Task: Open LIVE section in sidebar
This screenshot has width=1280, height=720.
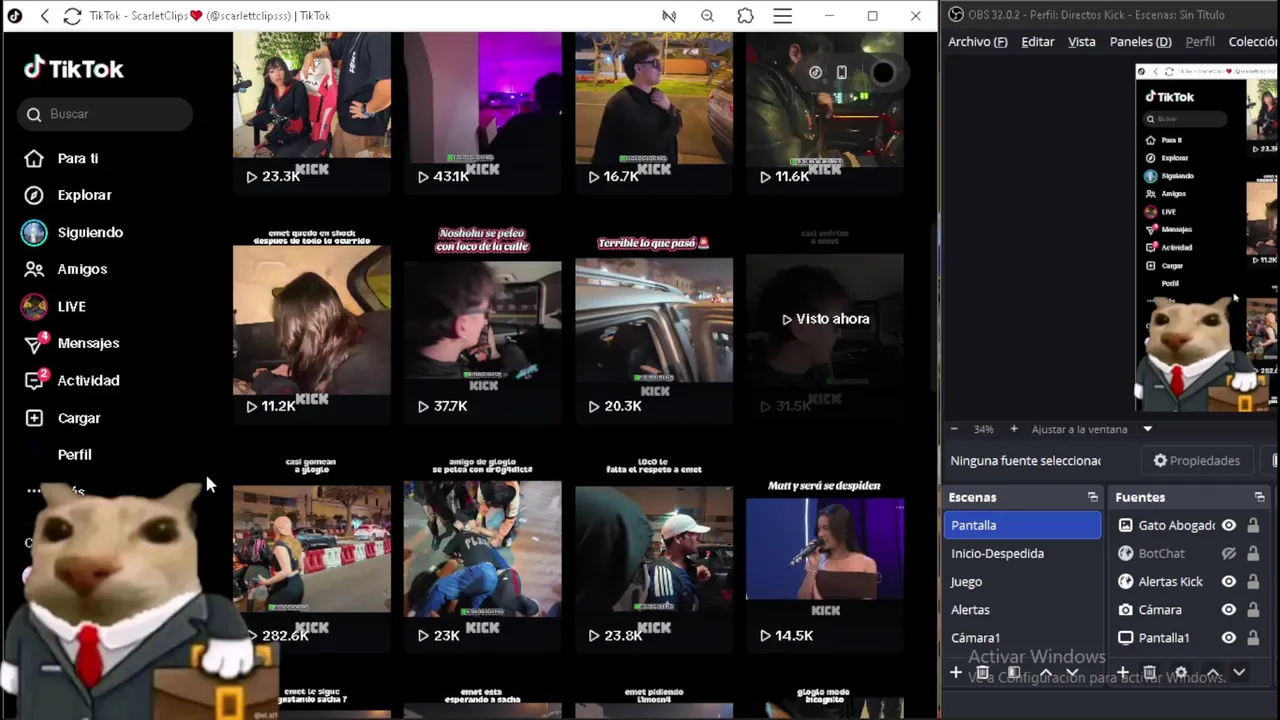Action: click(71, 306)
